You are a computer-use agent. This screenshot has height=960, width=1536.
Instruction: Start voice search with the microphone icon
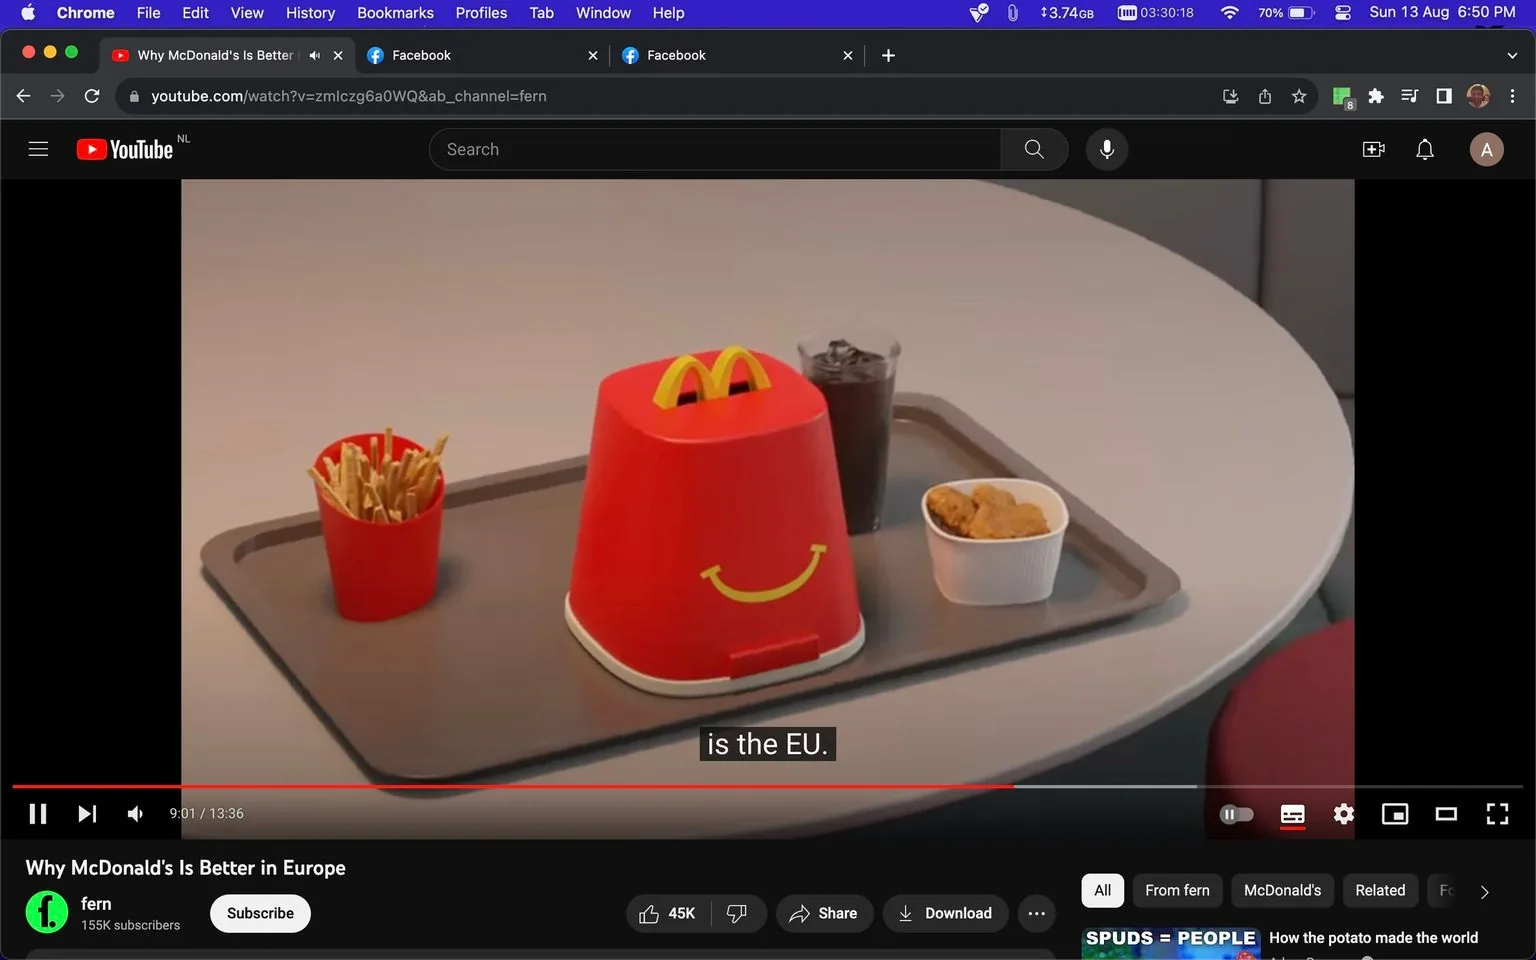[x=1106, y=148]
